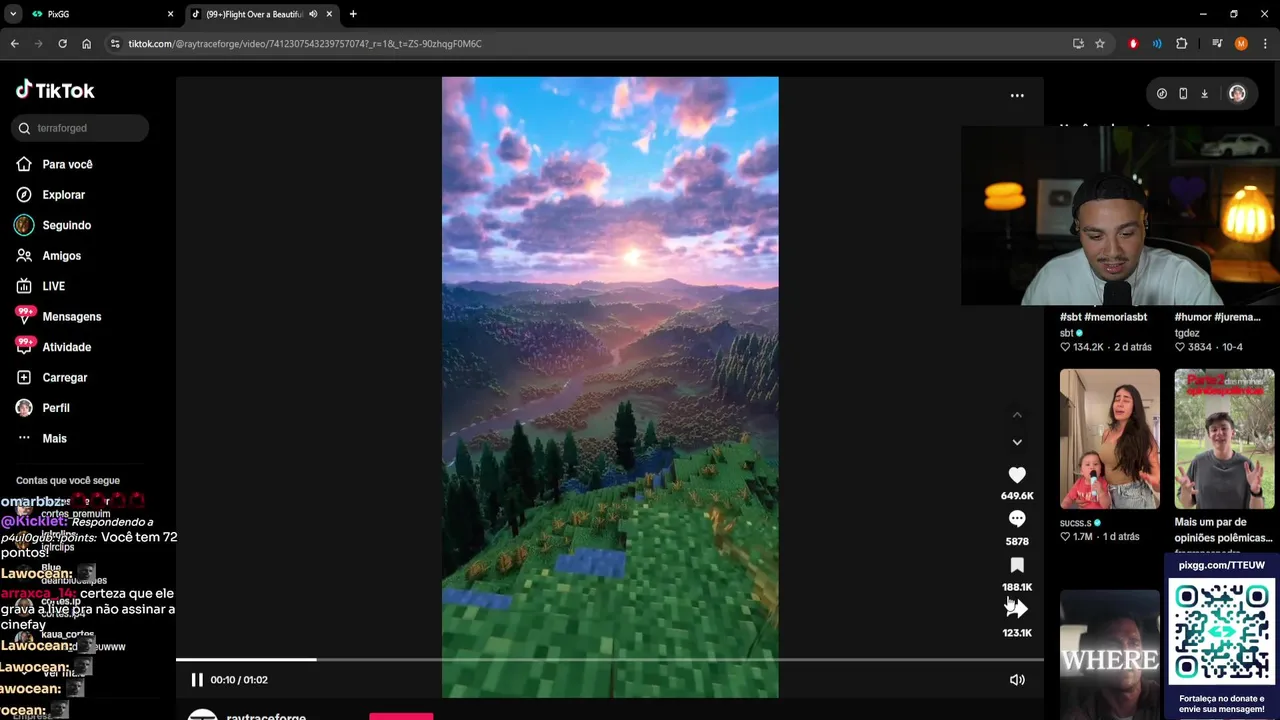Image resolution: width=1280 pixels, height=720 pixels.
Task: Open TikTok coins icon in top pill
Action: (1161, 94)
